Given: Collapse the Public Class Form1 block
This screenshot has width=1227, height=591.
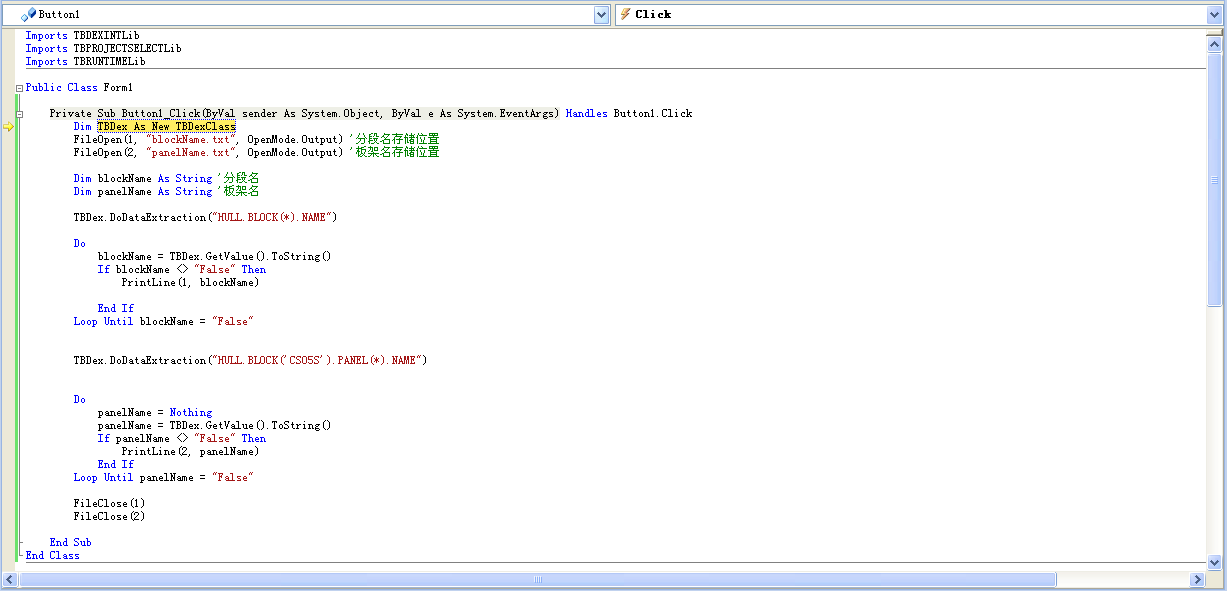Looking at the screenshot, I should 19,88.
